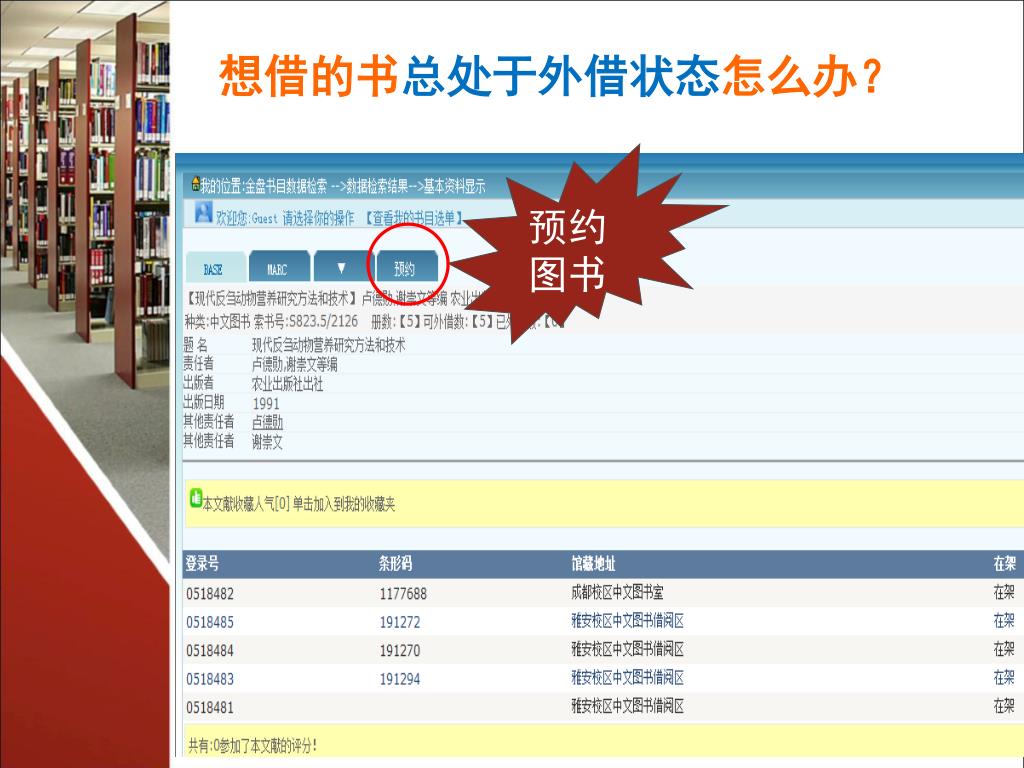The image size is (1024, 768).
Task: Open the BASE tab
Action: pyautogui.click(x=216, y=268)
